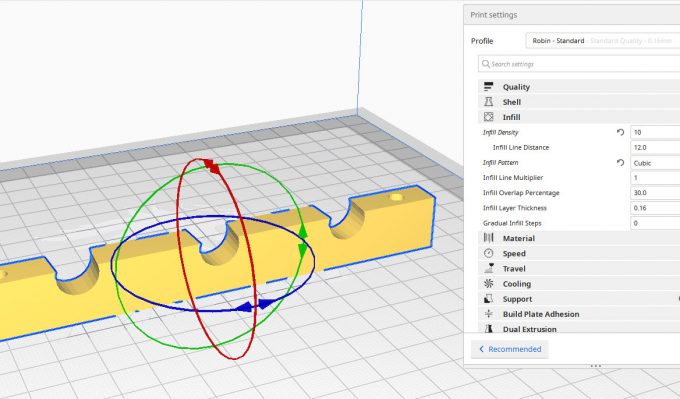This screenshot has width=680, height=399.
Task: Click the search magnifier icon
Action: coord(486,64)
